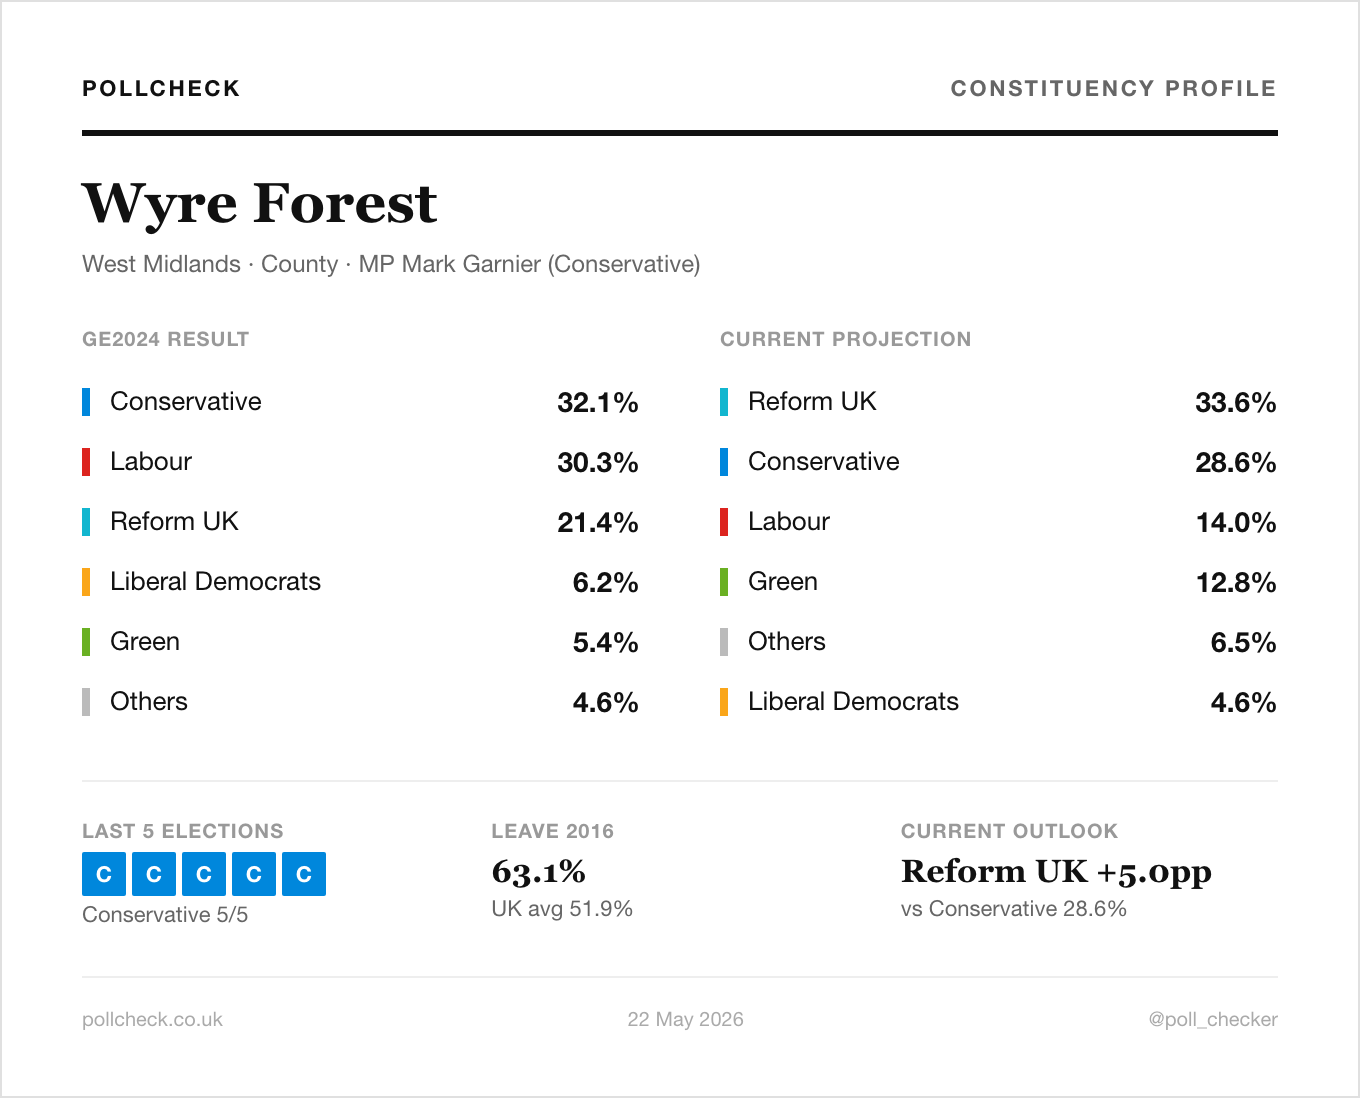Click the Reform UK 33.6% projection value
The image size is (1360, 1098).
pos(1236,402)
